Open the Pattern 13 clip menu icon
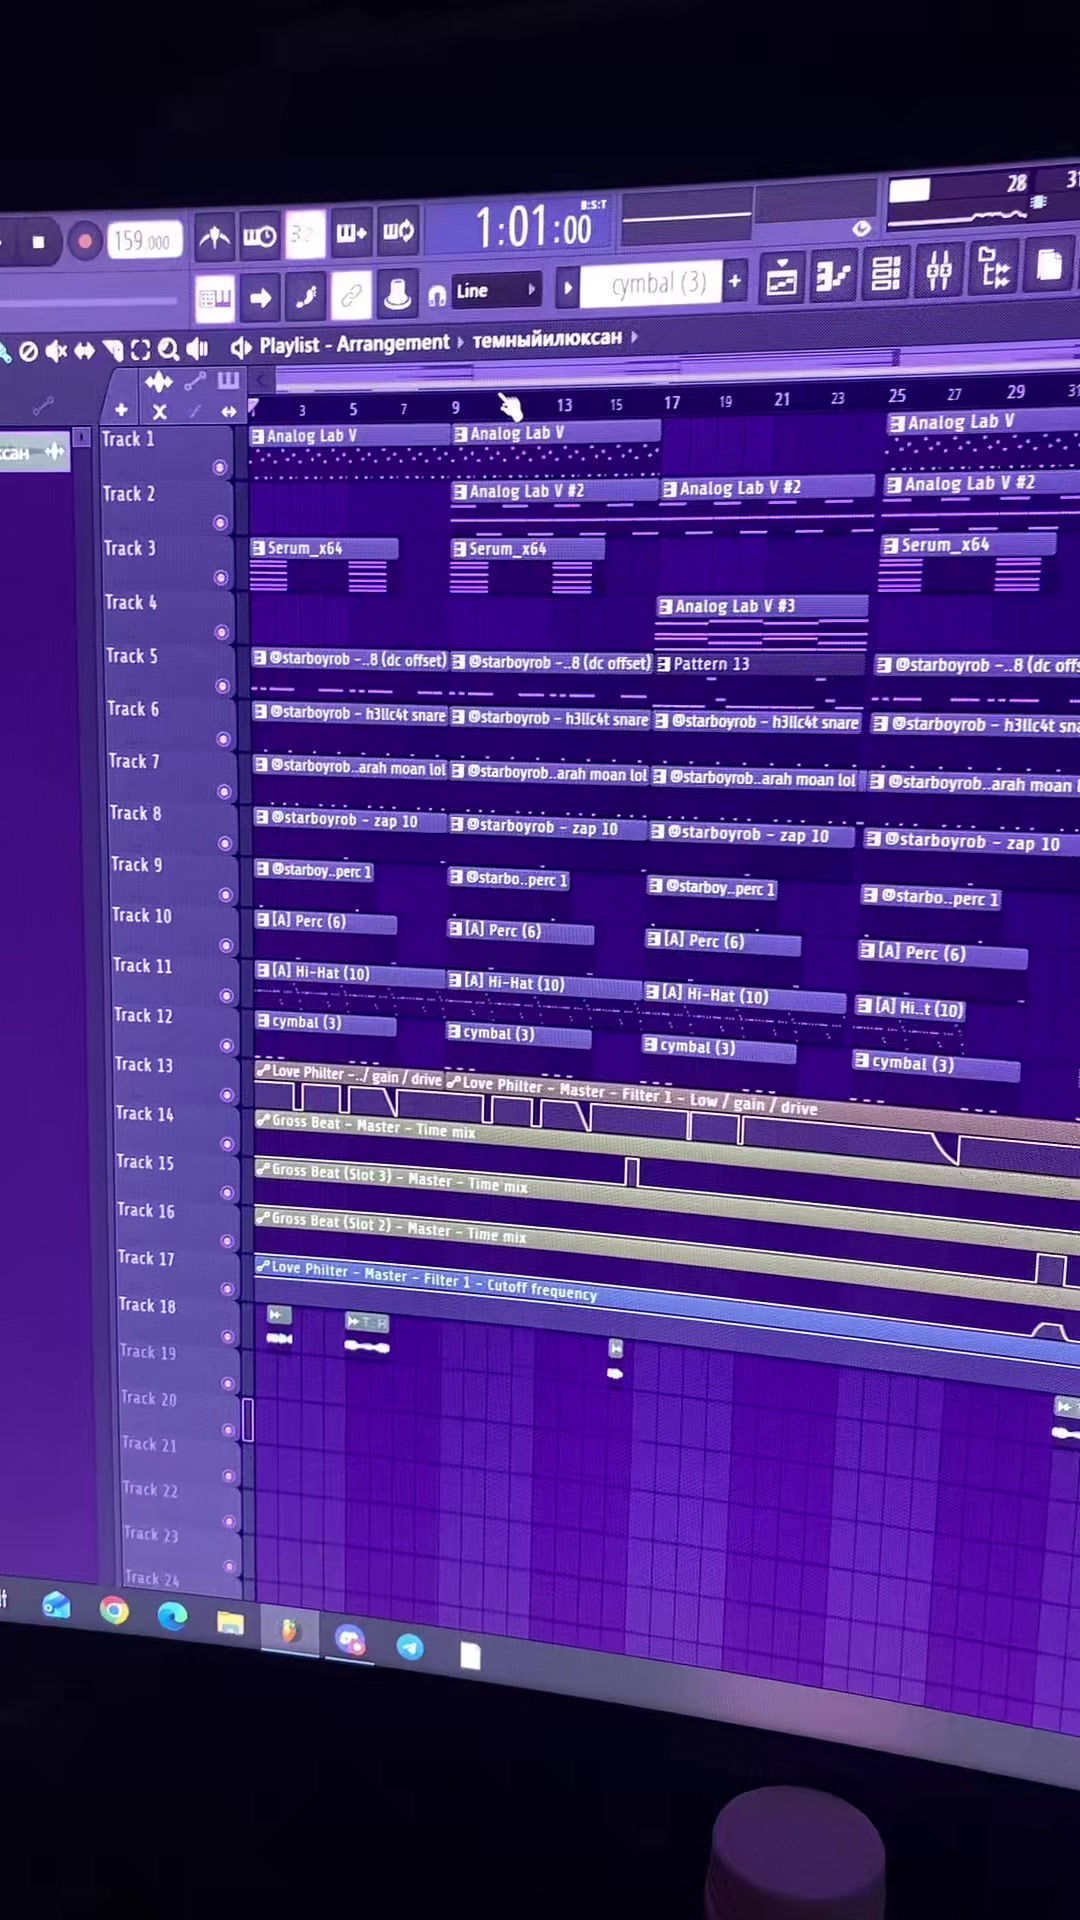The width and height of the screenshot is (1080, 1920). pyautogui.click(x=664, y=665)
